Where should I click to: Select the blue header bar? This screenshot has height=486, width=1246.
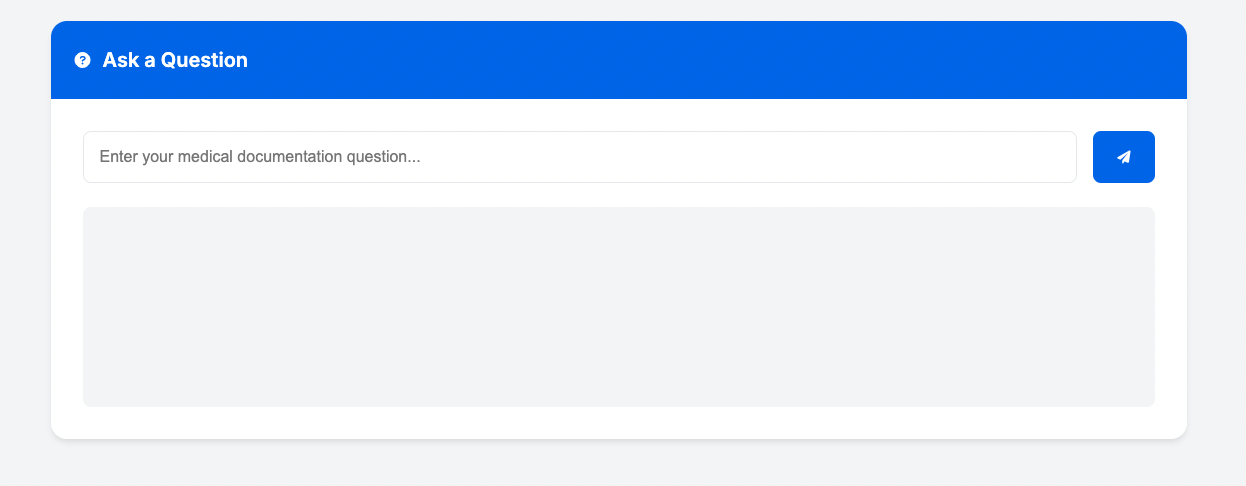tap(619, 60)
